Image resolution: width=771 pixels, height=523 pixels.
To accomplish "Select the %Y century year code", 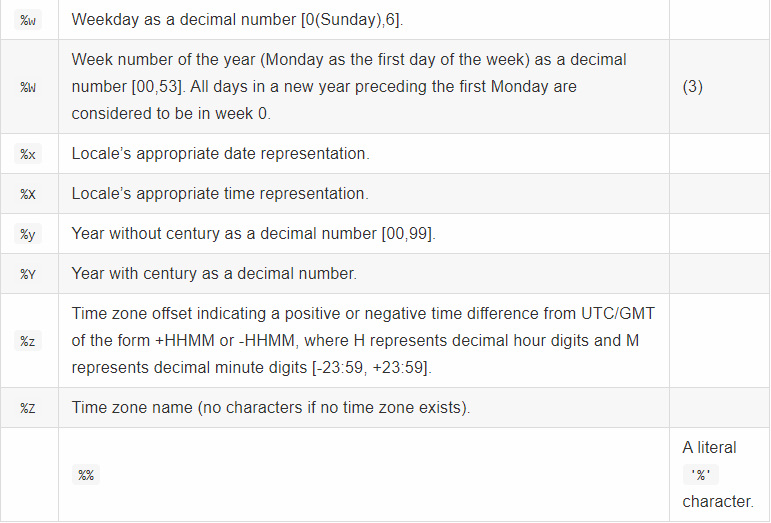I will tap(28, 274).
